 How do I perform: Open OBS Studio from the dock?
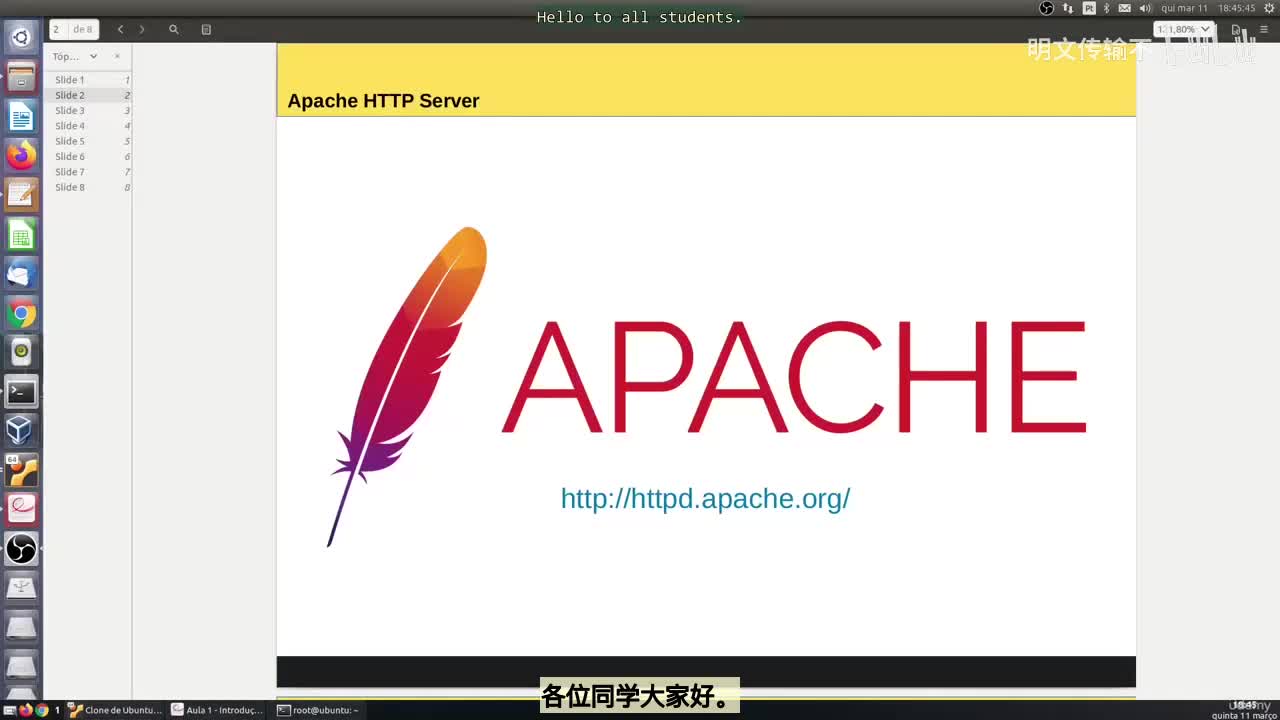(x=21, y=548)
